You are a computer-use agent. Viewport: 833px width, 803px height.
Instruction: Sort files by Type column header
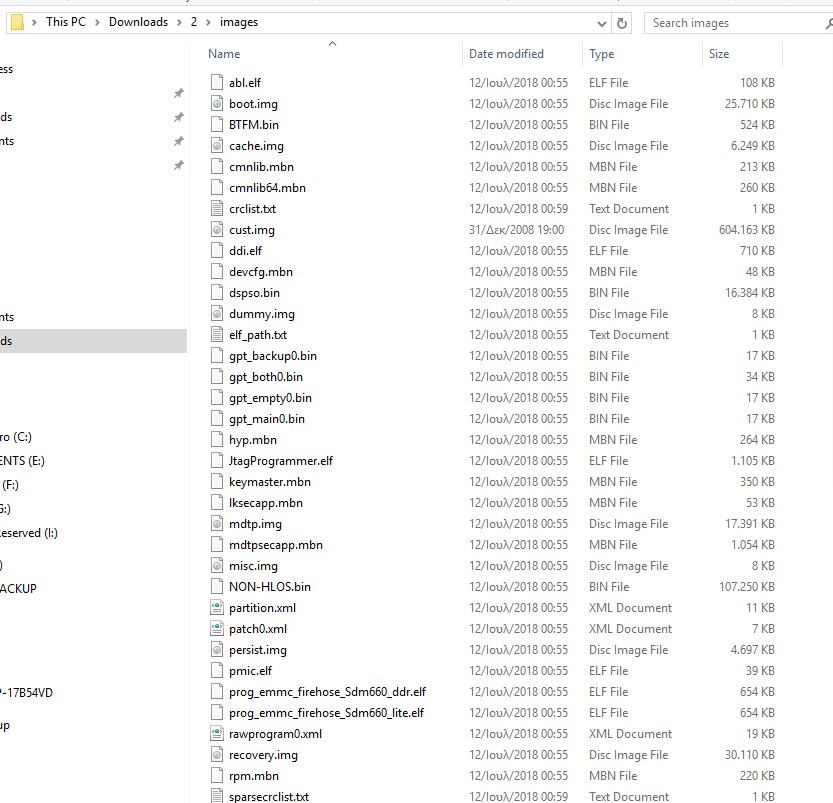coord(602,54)
